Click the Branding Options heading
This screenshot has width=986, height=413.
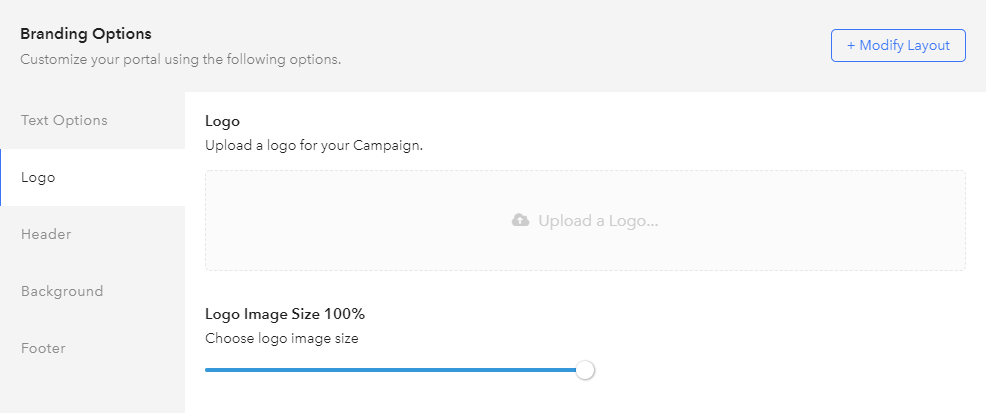pos(86,33)
